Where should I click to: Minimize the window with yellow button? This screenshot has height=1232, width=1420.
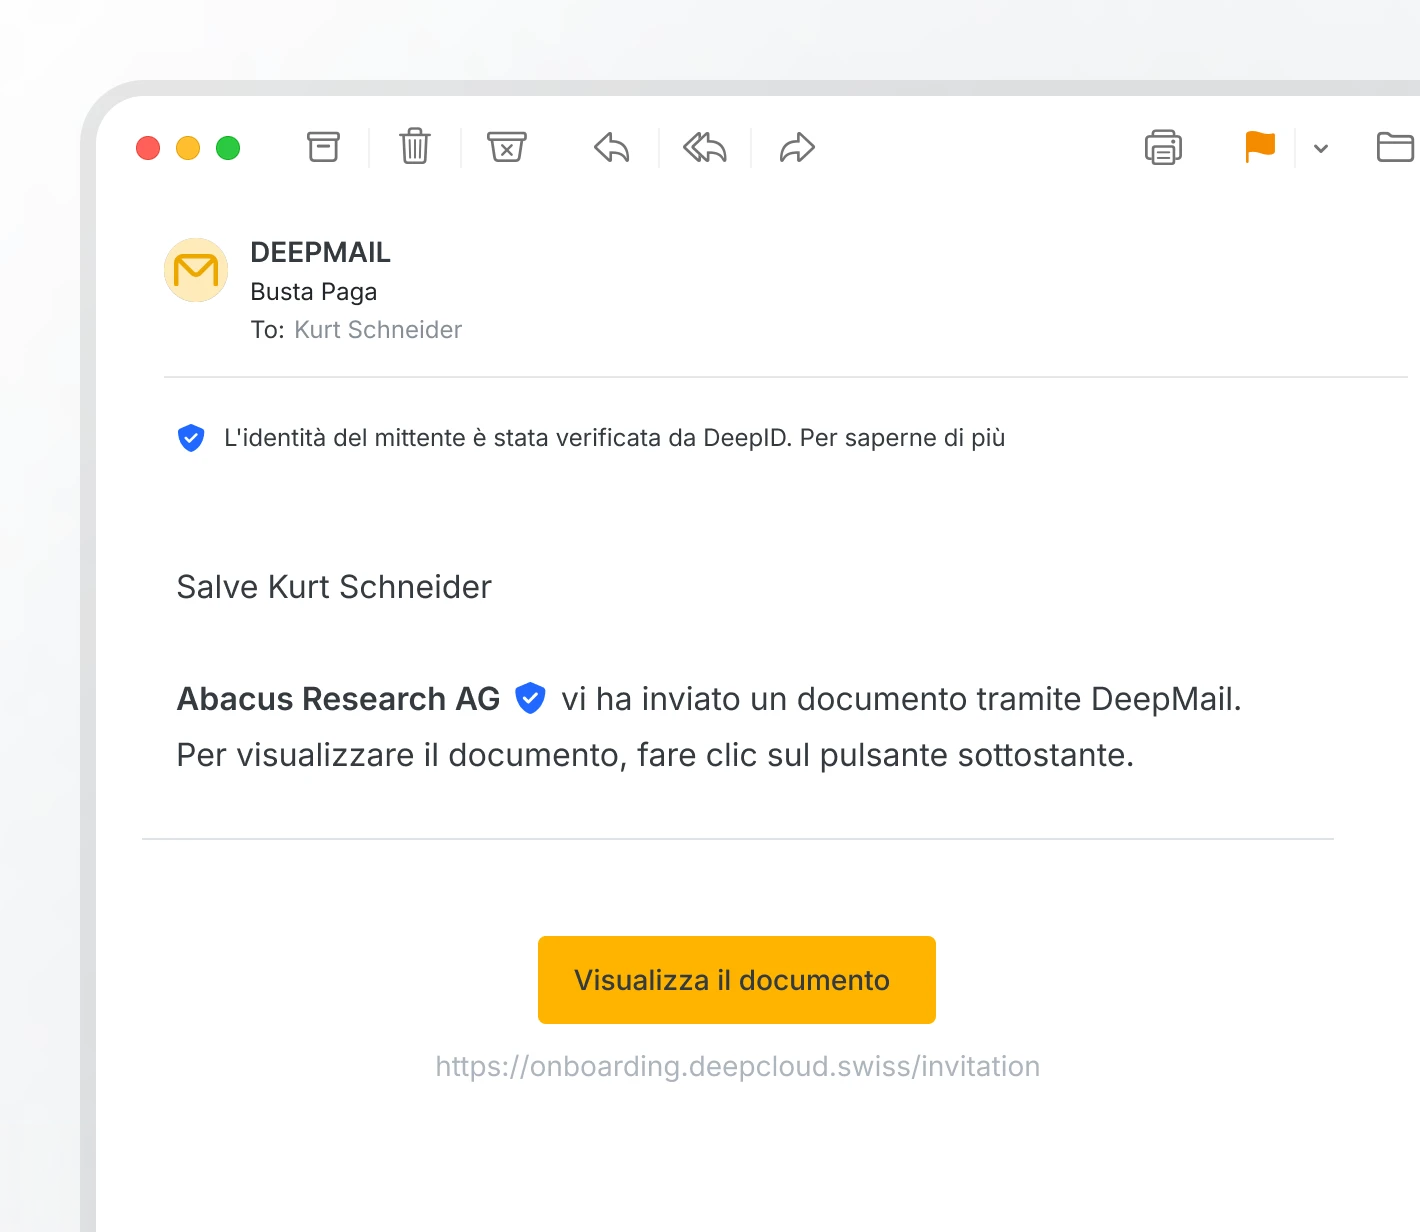(188, 148)
